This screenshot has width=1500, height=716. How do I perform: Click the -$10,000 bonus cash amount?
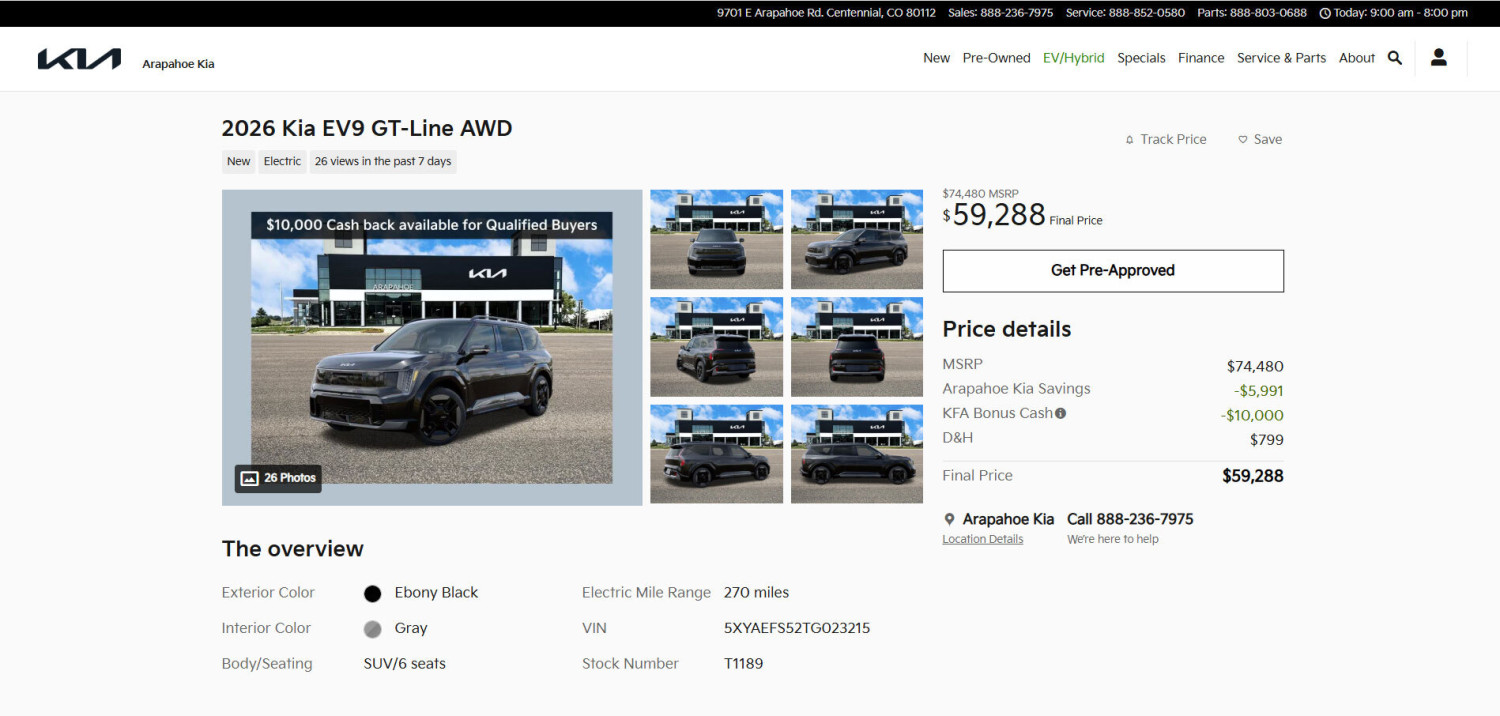point(1252,415)
